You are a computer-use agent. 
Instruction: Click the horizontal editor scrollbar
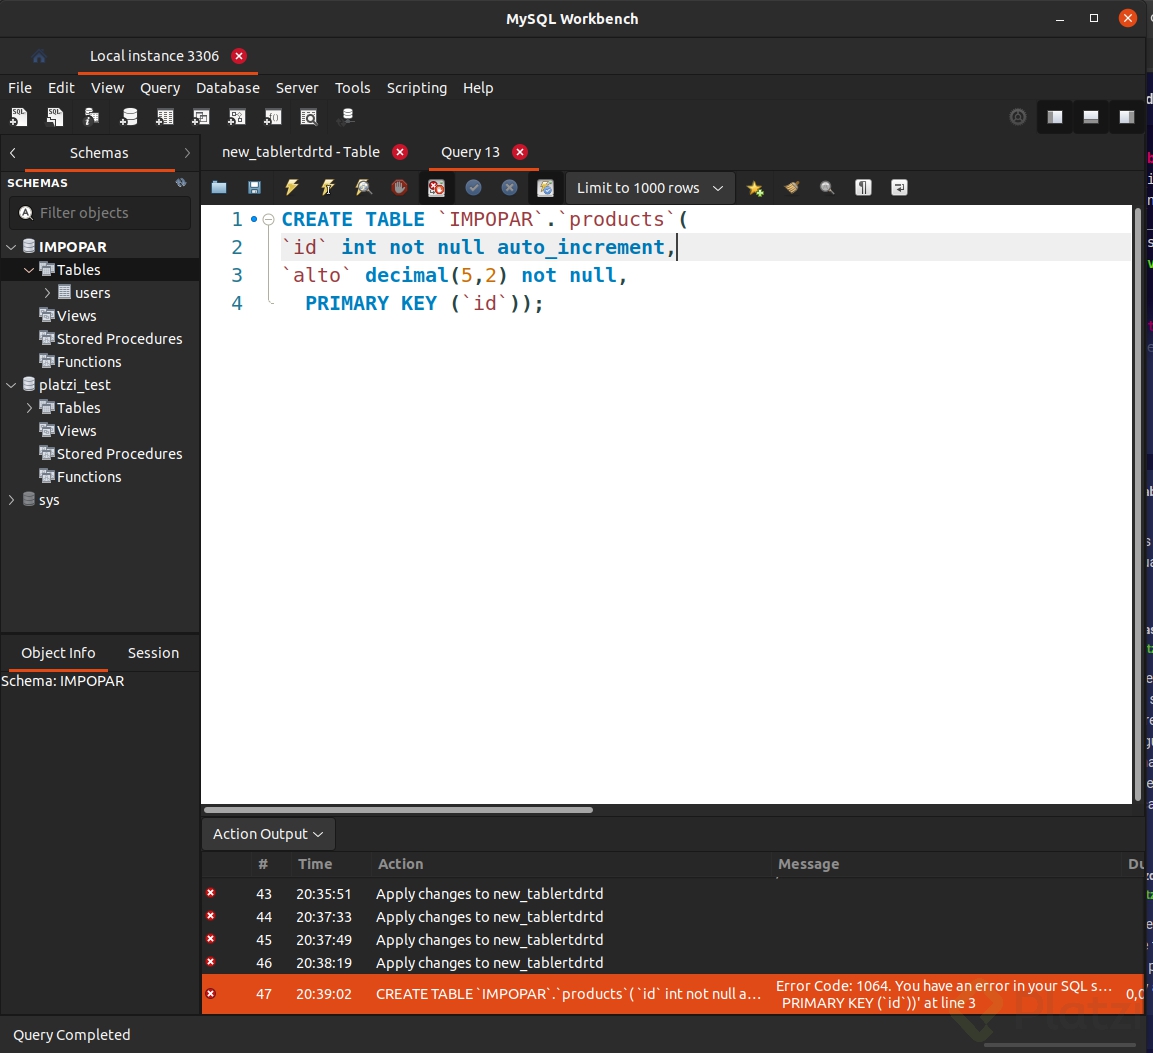point(398,810)
